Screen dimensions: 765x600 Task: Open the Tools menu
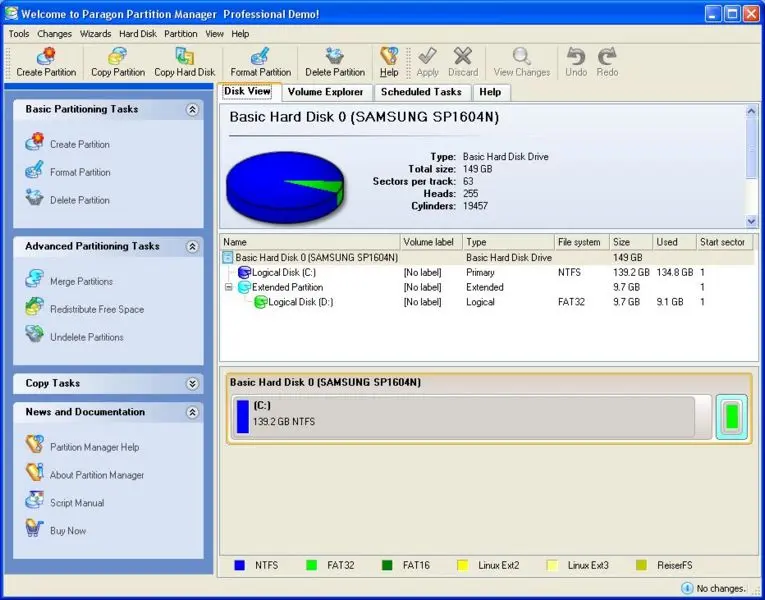[x=19, y=34]
